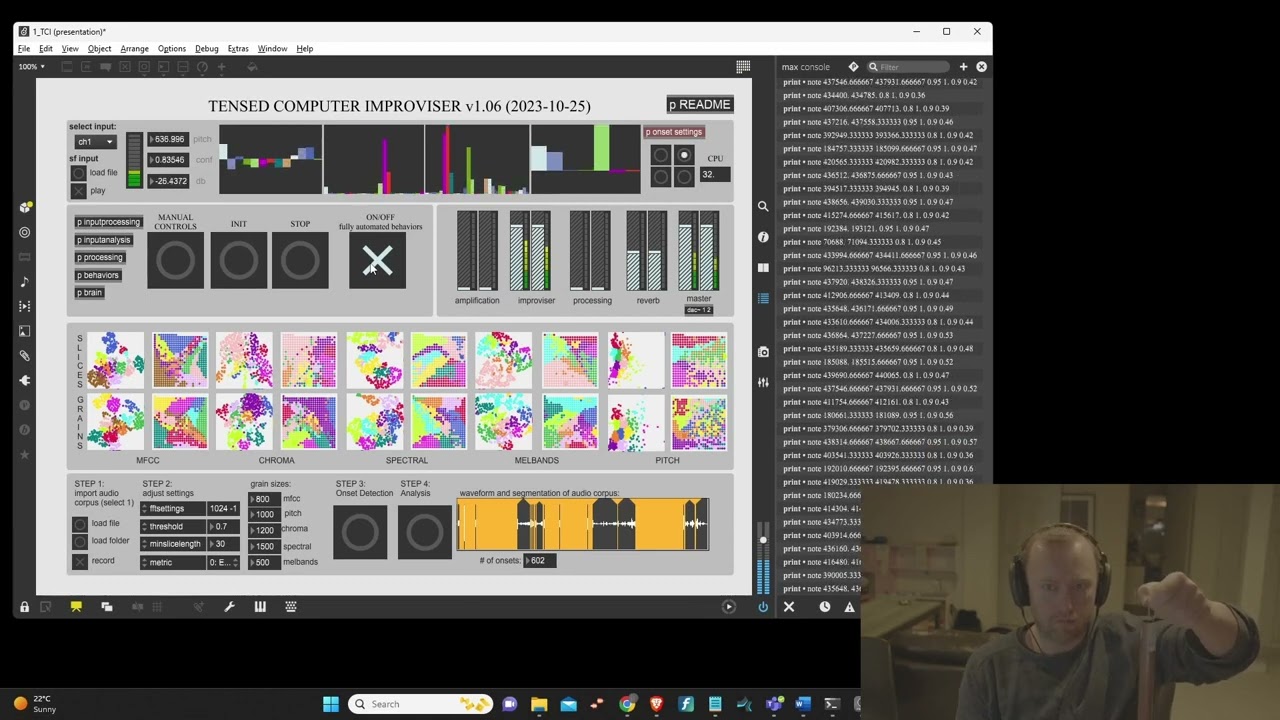
Task: Click the dotted grid icon in bottom toolbar
Action: (291, 606)
